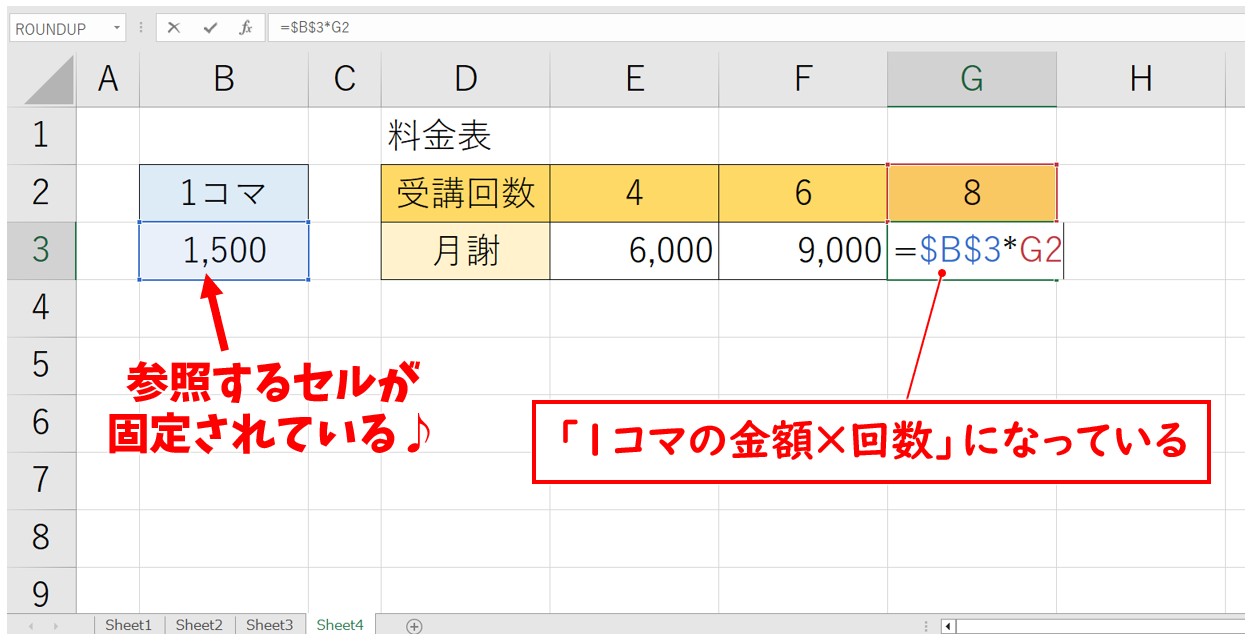This screenshot has height=643, width=1251.
Task: Select row 2 header
Action: point(41,193)
